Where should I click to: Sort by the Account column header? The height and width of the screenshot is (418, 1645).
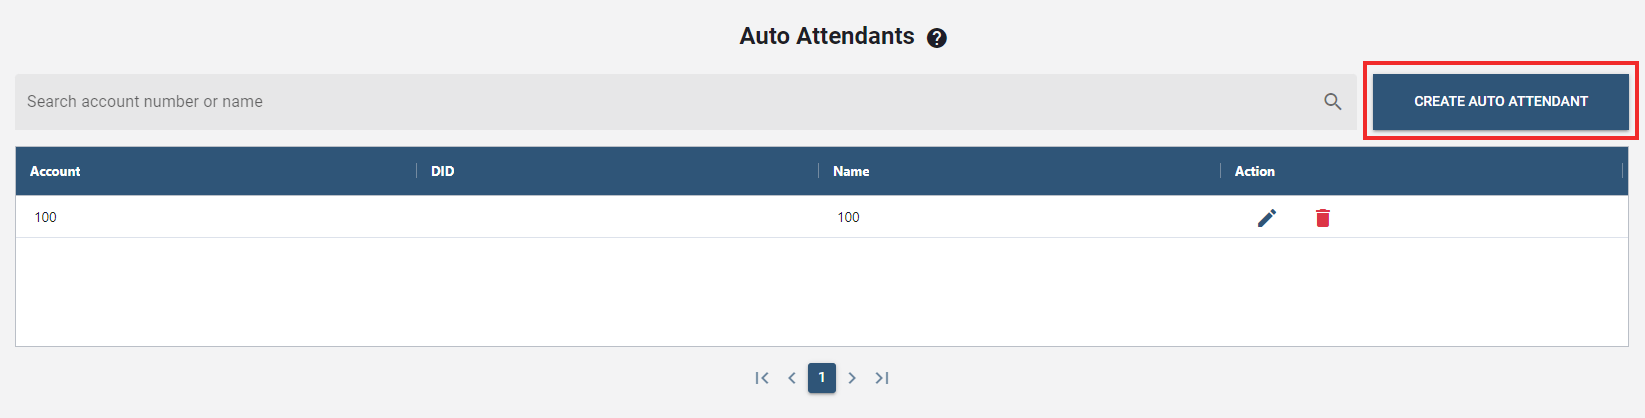(x=55, y=171)
